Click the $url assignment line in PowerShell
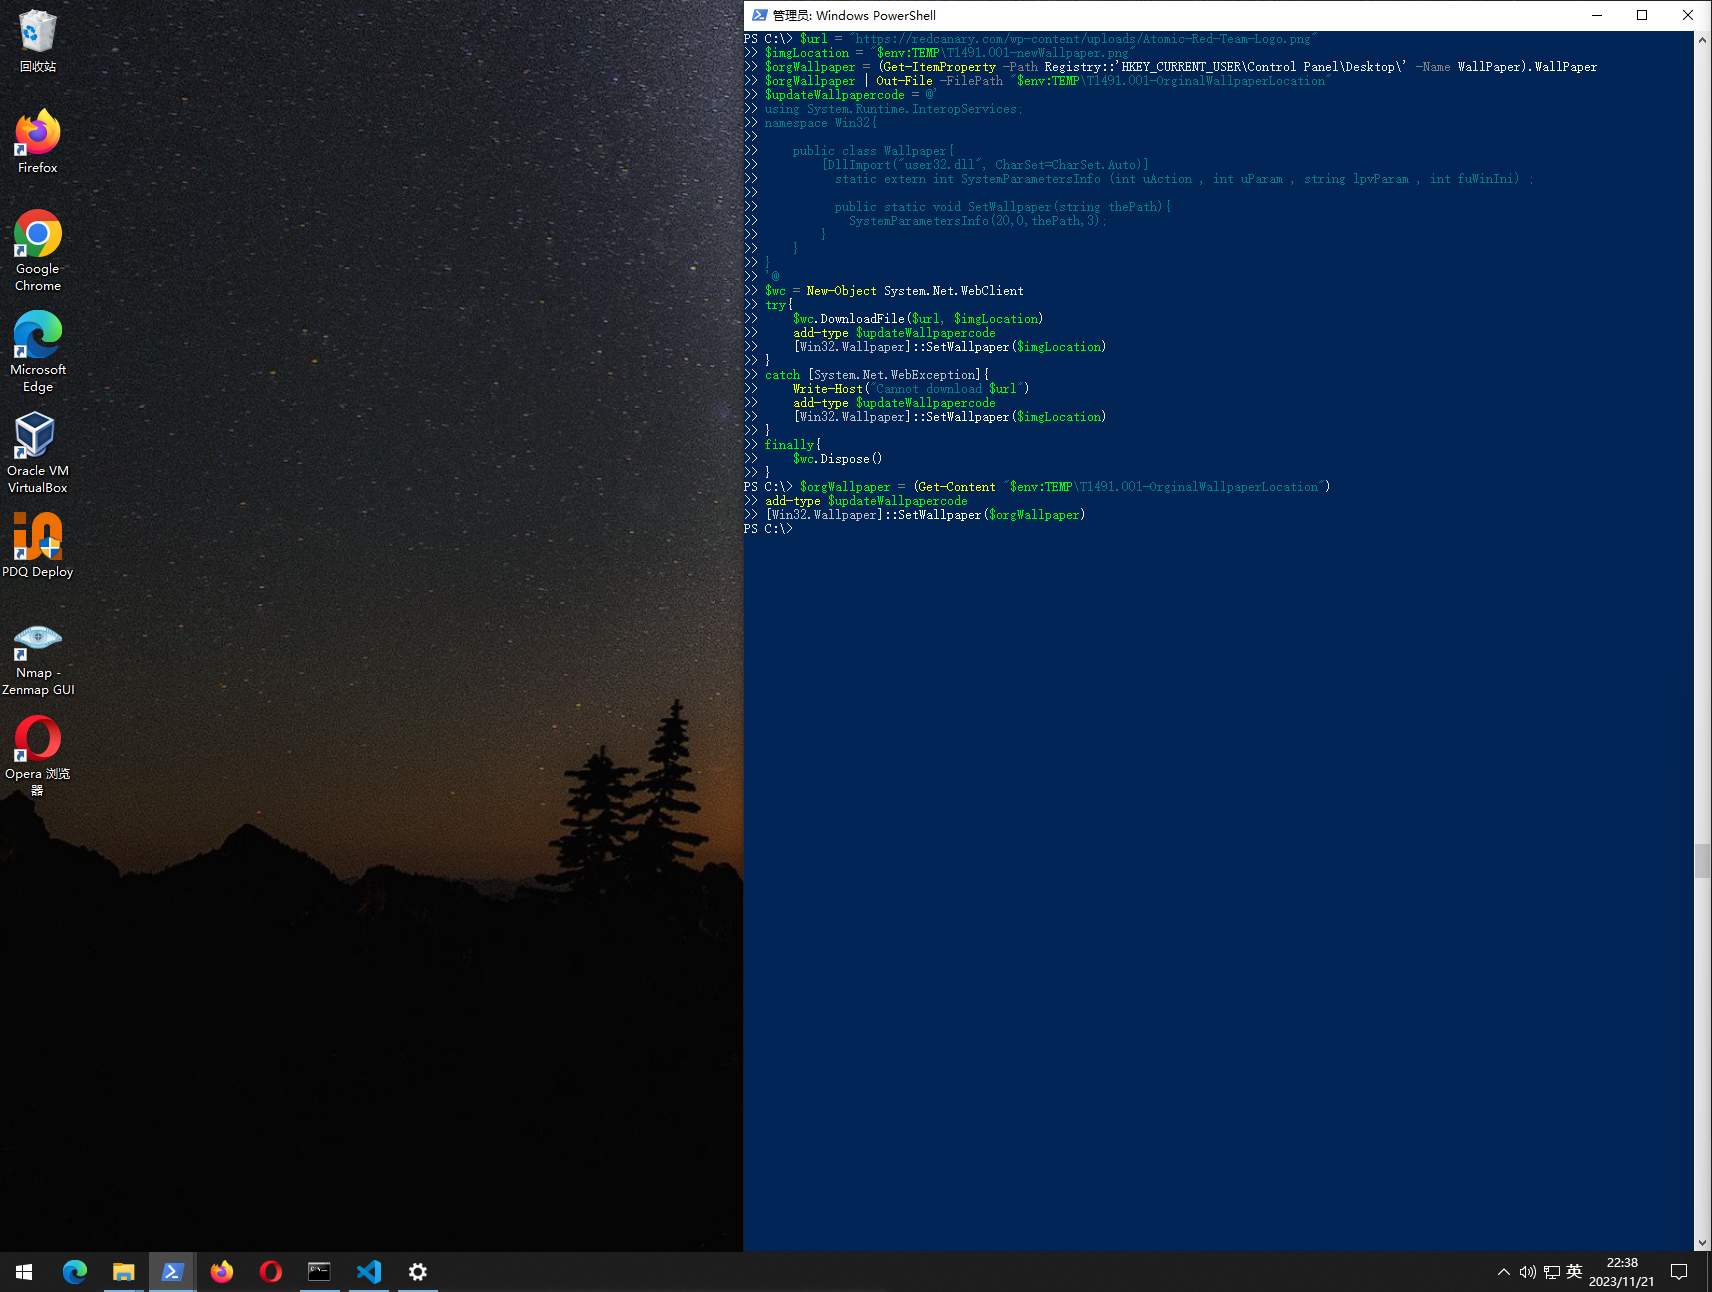This screenshot has width=1712, height=1292. pos(1031,39)
